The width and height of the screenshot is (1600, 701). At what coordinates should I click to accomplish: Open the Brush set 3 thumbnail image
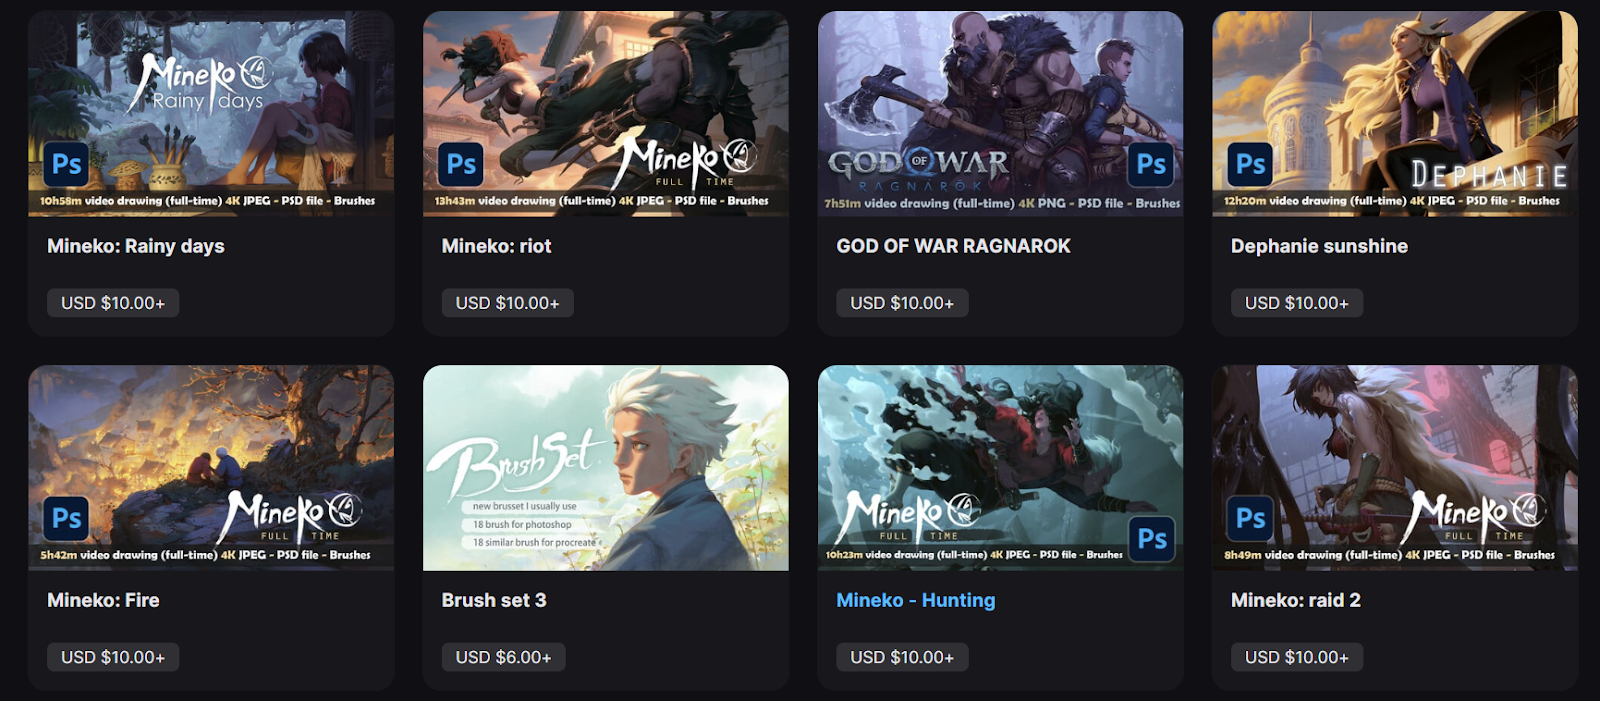tap(606, 468)
